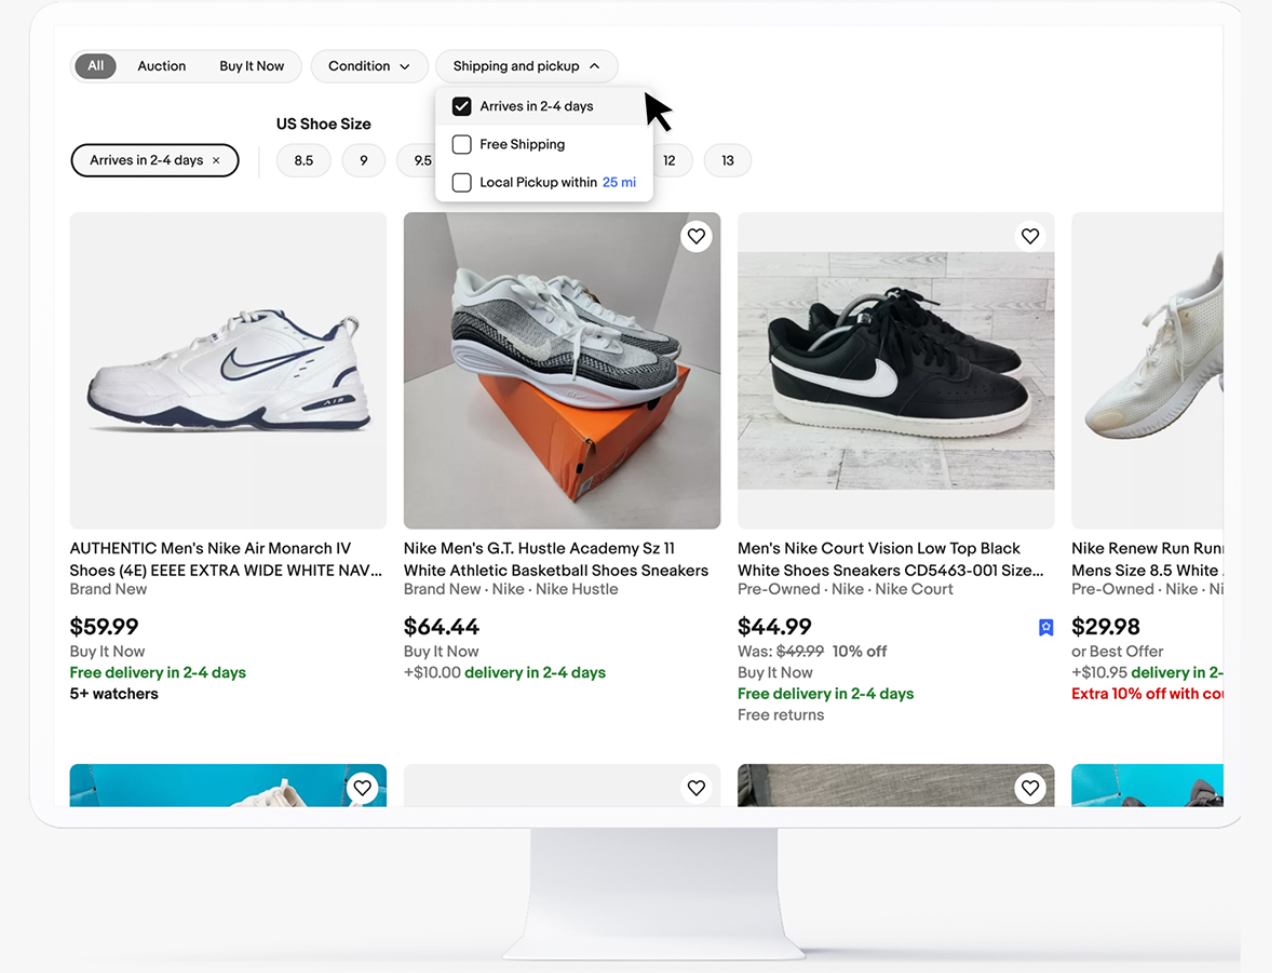Choose US shoe size 12

point(669,161)
